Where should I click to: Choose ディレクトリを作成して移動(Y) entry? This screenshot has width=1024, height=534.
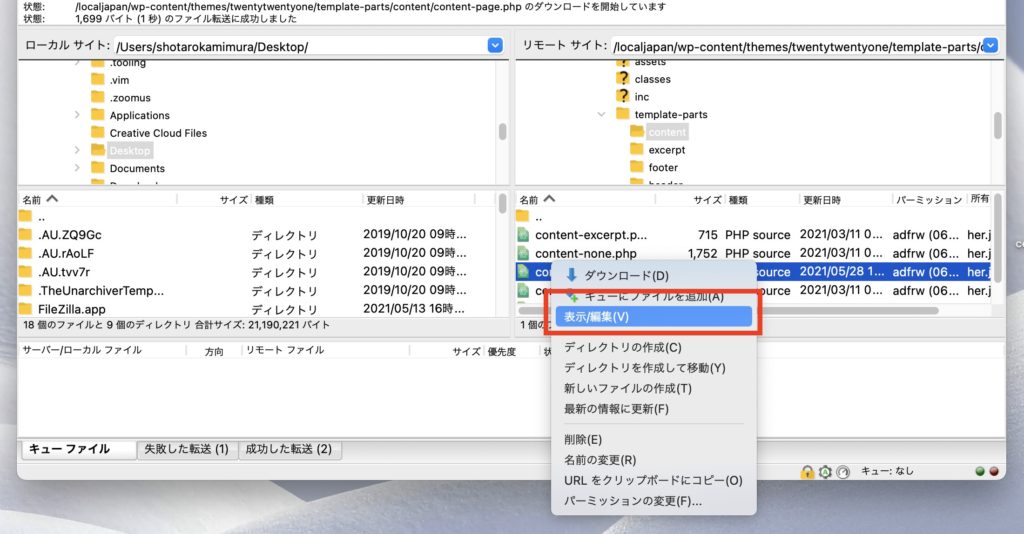tap(645, 368)
